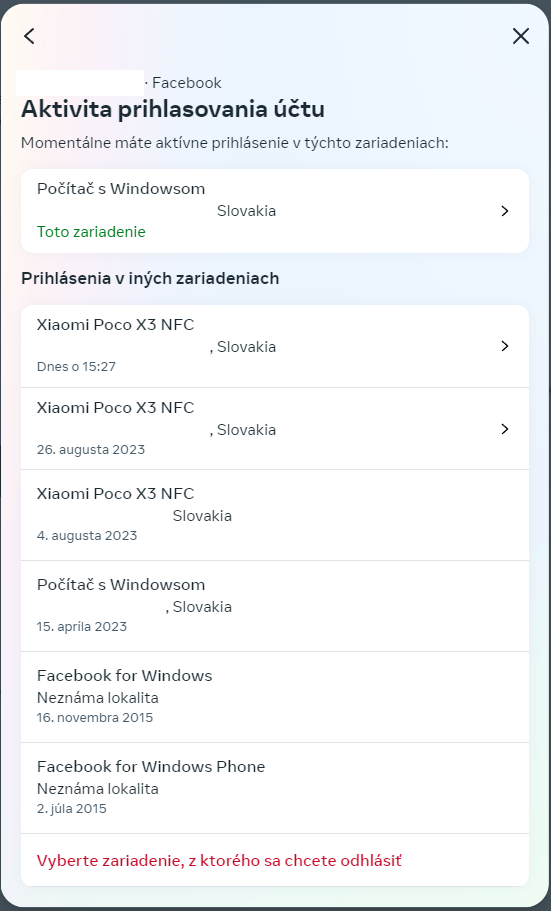
Task: Go back using the left arrow icon
Action: point(30,36)
